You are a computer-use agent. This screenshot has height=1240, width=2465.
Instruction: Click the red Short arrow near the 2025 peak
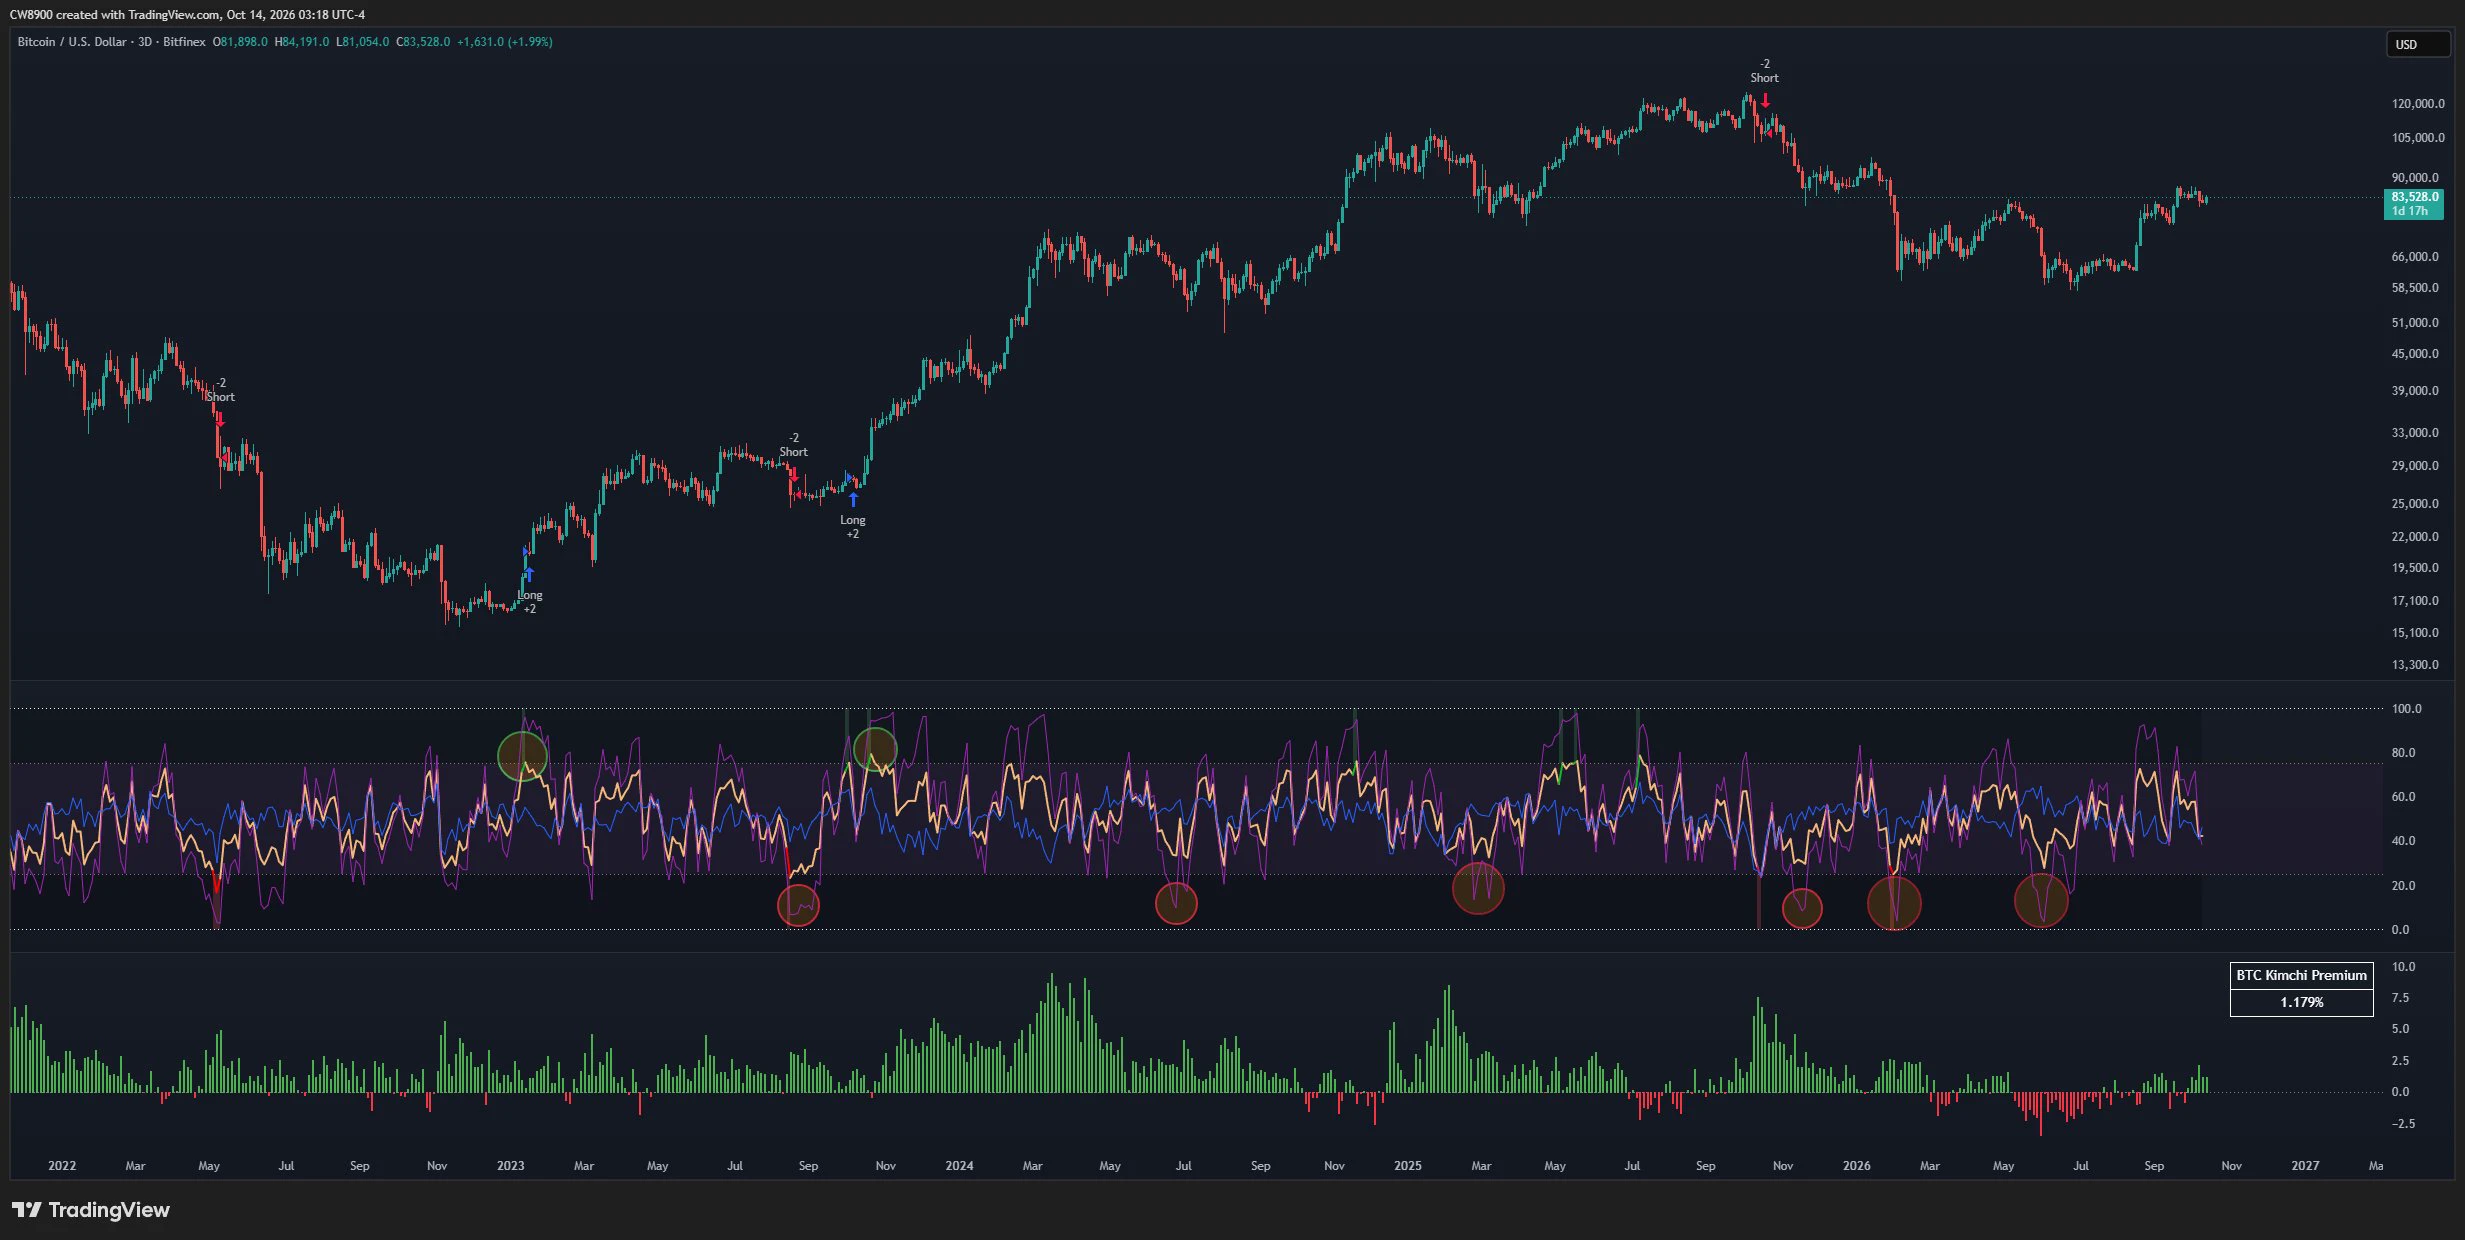coord(1765,100)
